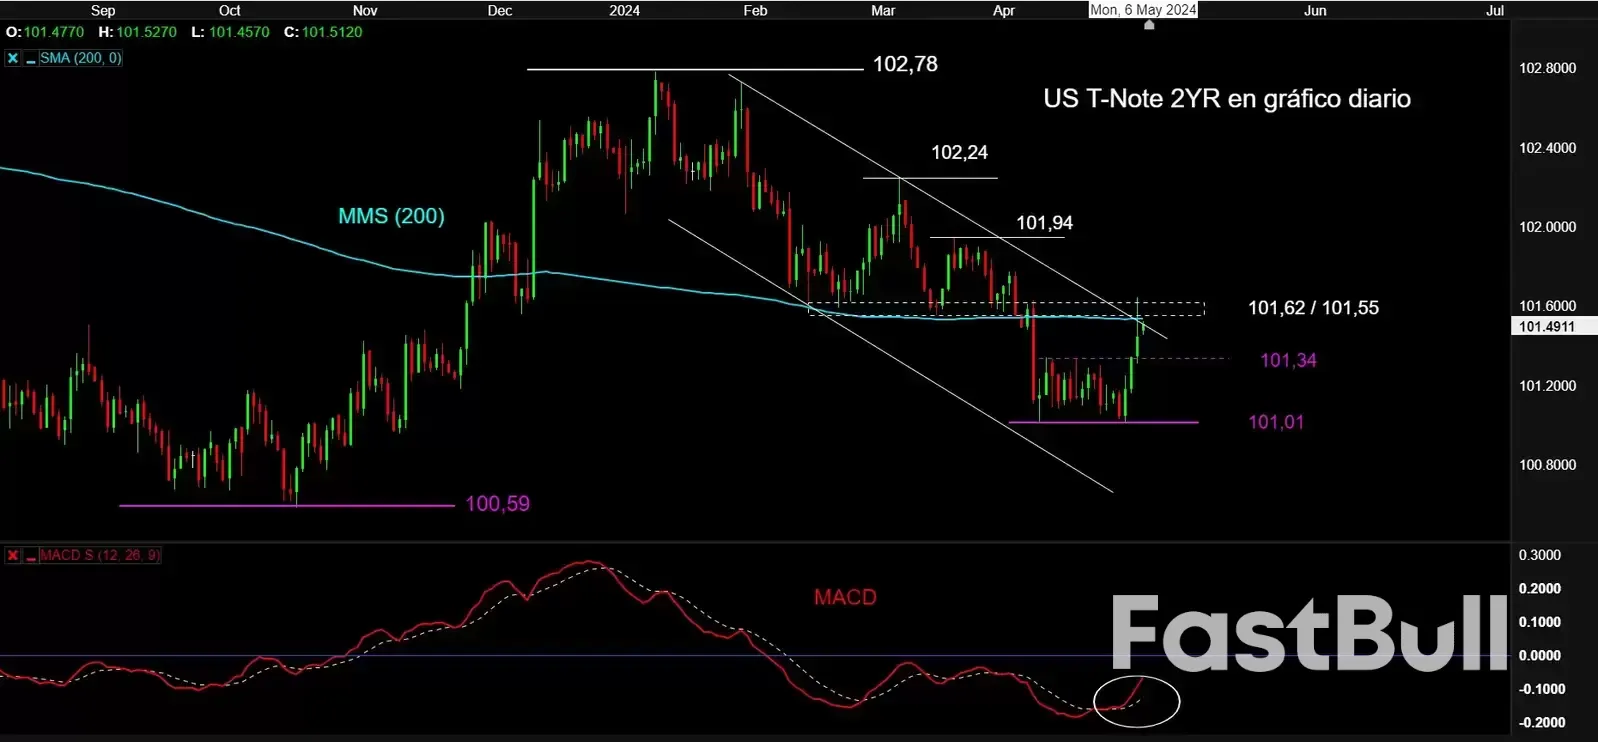This screenshot has width=1598, height=742.
Task: Click the red MACD text annotation
Action: [845, 597]
